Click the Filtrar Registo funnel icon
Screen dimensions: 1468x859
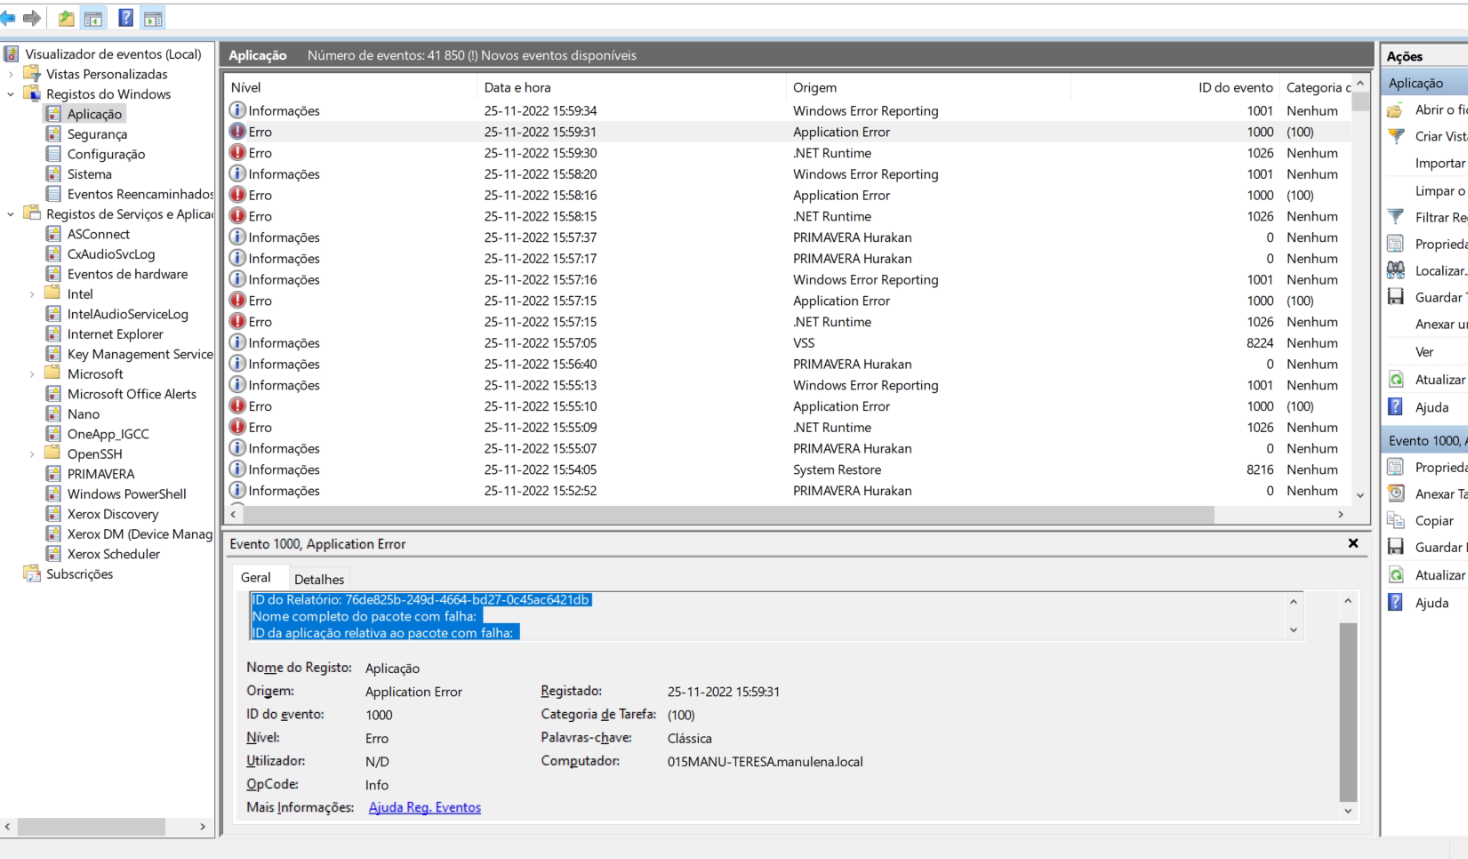1396,217
